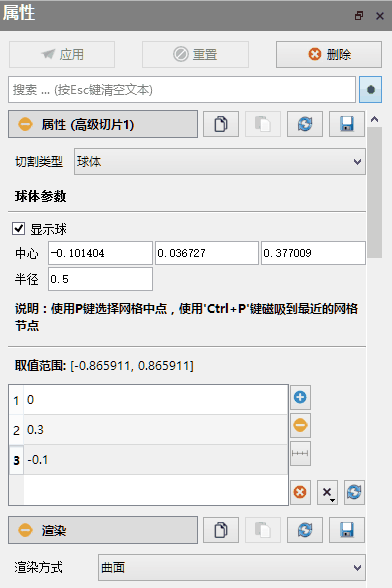Copy properties icon in 属性 section row
This screenshot has width=392, height=588.
pyautogui.click(x=221, y=124)
